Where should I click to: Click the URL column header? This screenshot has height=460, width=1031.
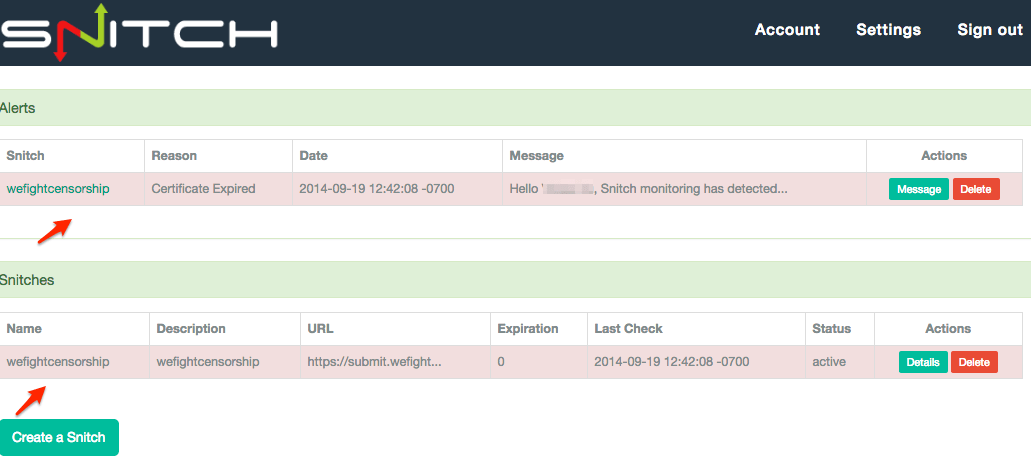coord(320,329)
